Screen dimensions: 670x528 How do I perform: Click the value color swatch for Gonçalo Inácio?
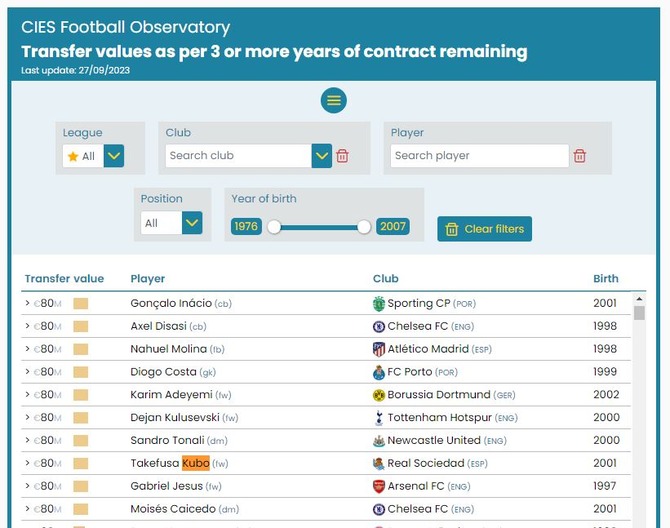point(81,304)
